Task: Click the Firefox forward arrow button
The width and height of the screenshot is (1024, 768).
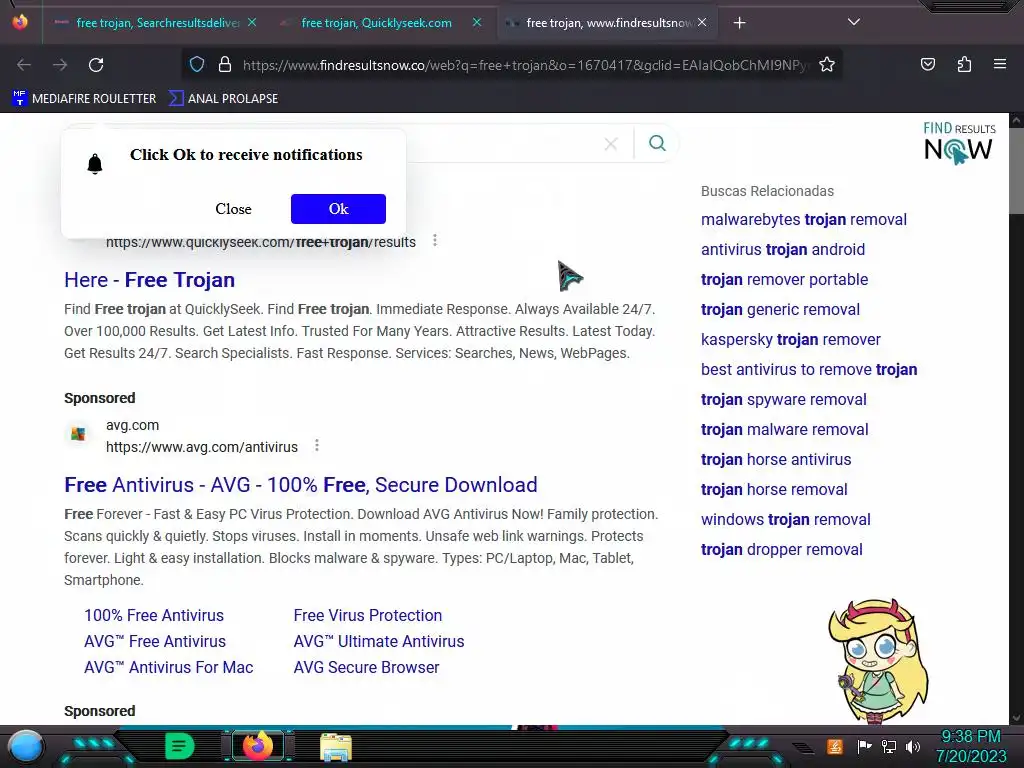Action: coord(60,65)
